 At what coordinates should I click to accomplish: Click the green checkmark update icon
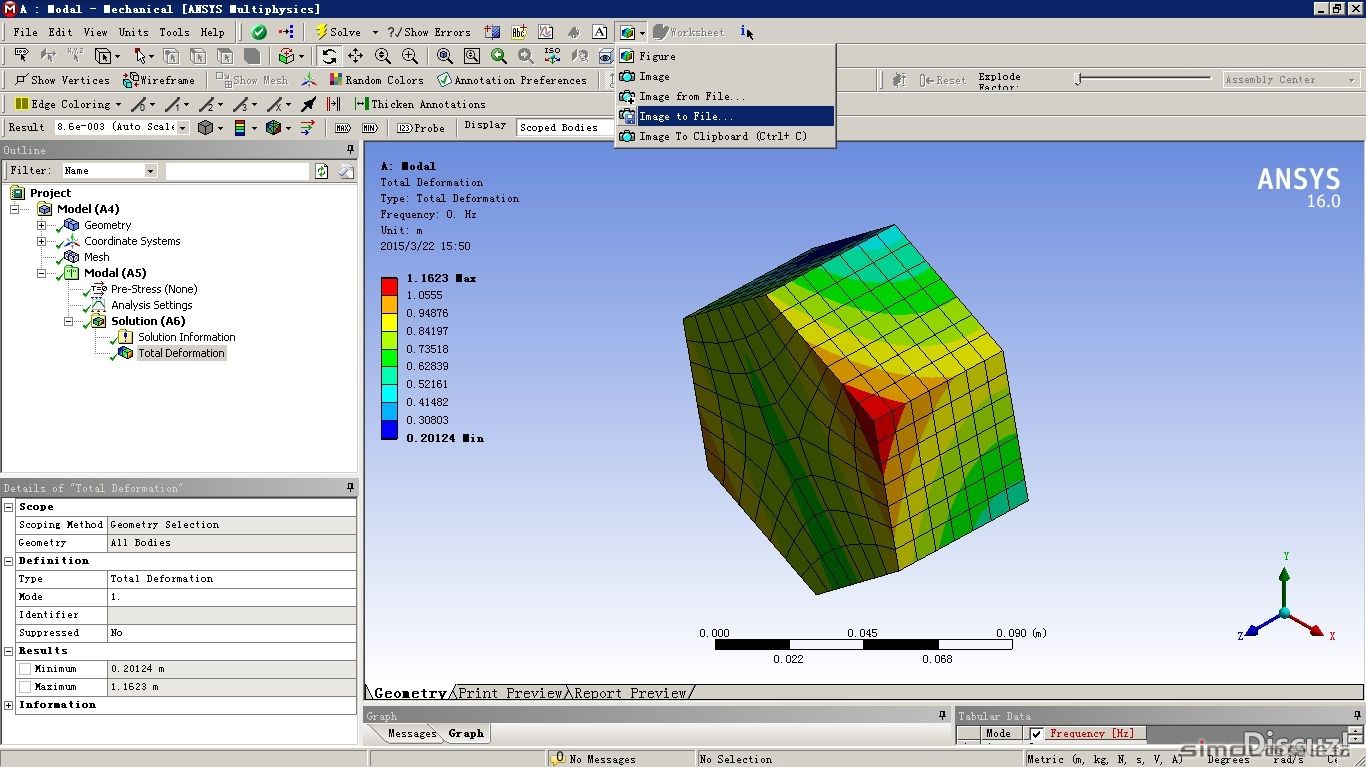[x=259, y=32]
